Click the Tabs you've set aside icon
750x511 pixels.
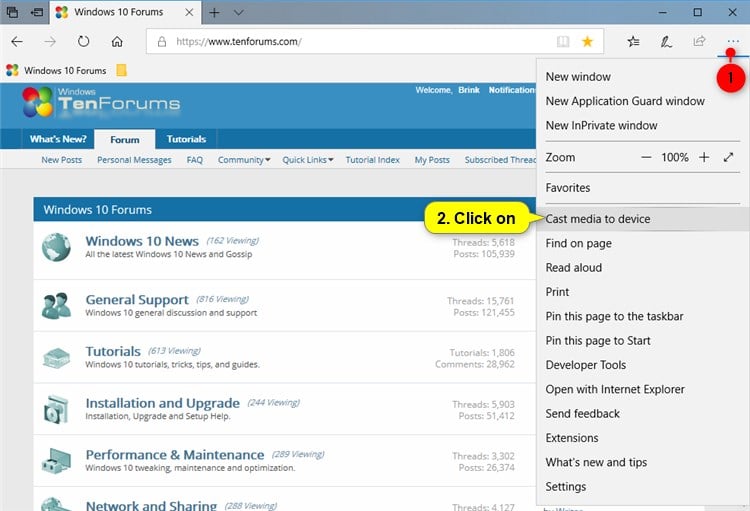pyautogui.click(x=12, y=12)
